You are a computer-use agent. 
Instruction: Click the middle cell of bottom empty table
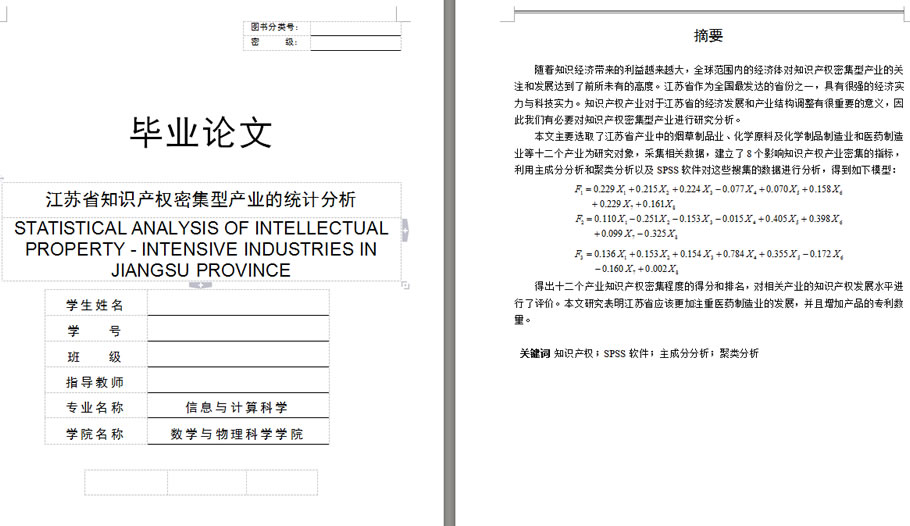pyautogui.click(x=207, y=483)
